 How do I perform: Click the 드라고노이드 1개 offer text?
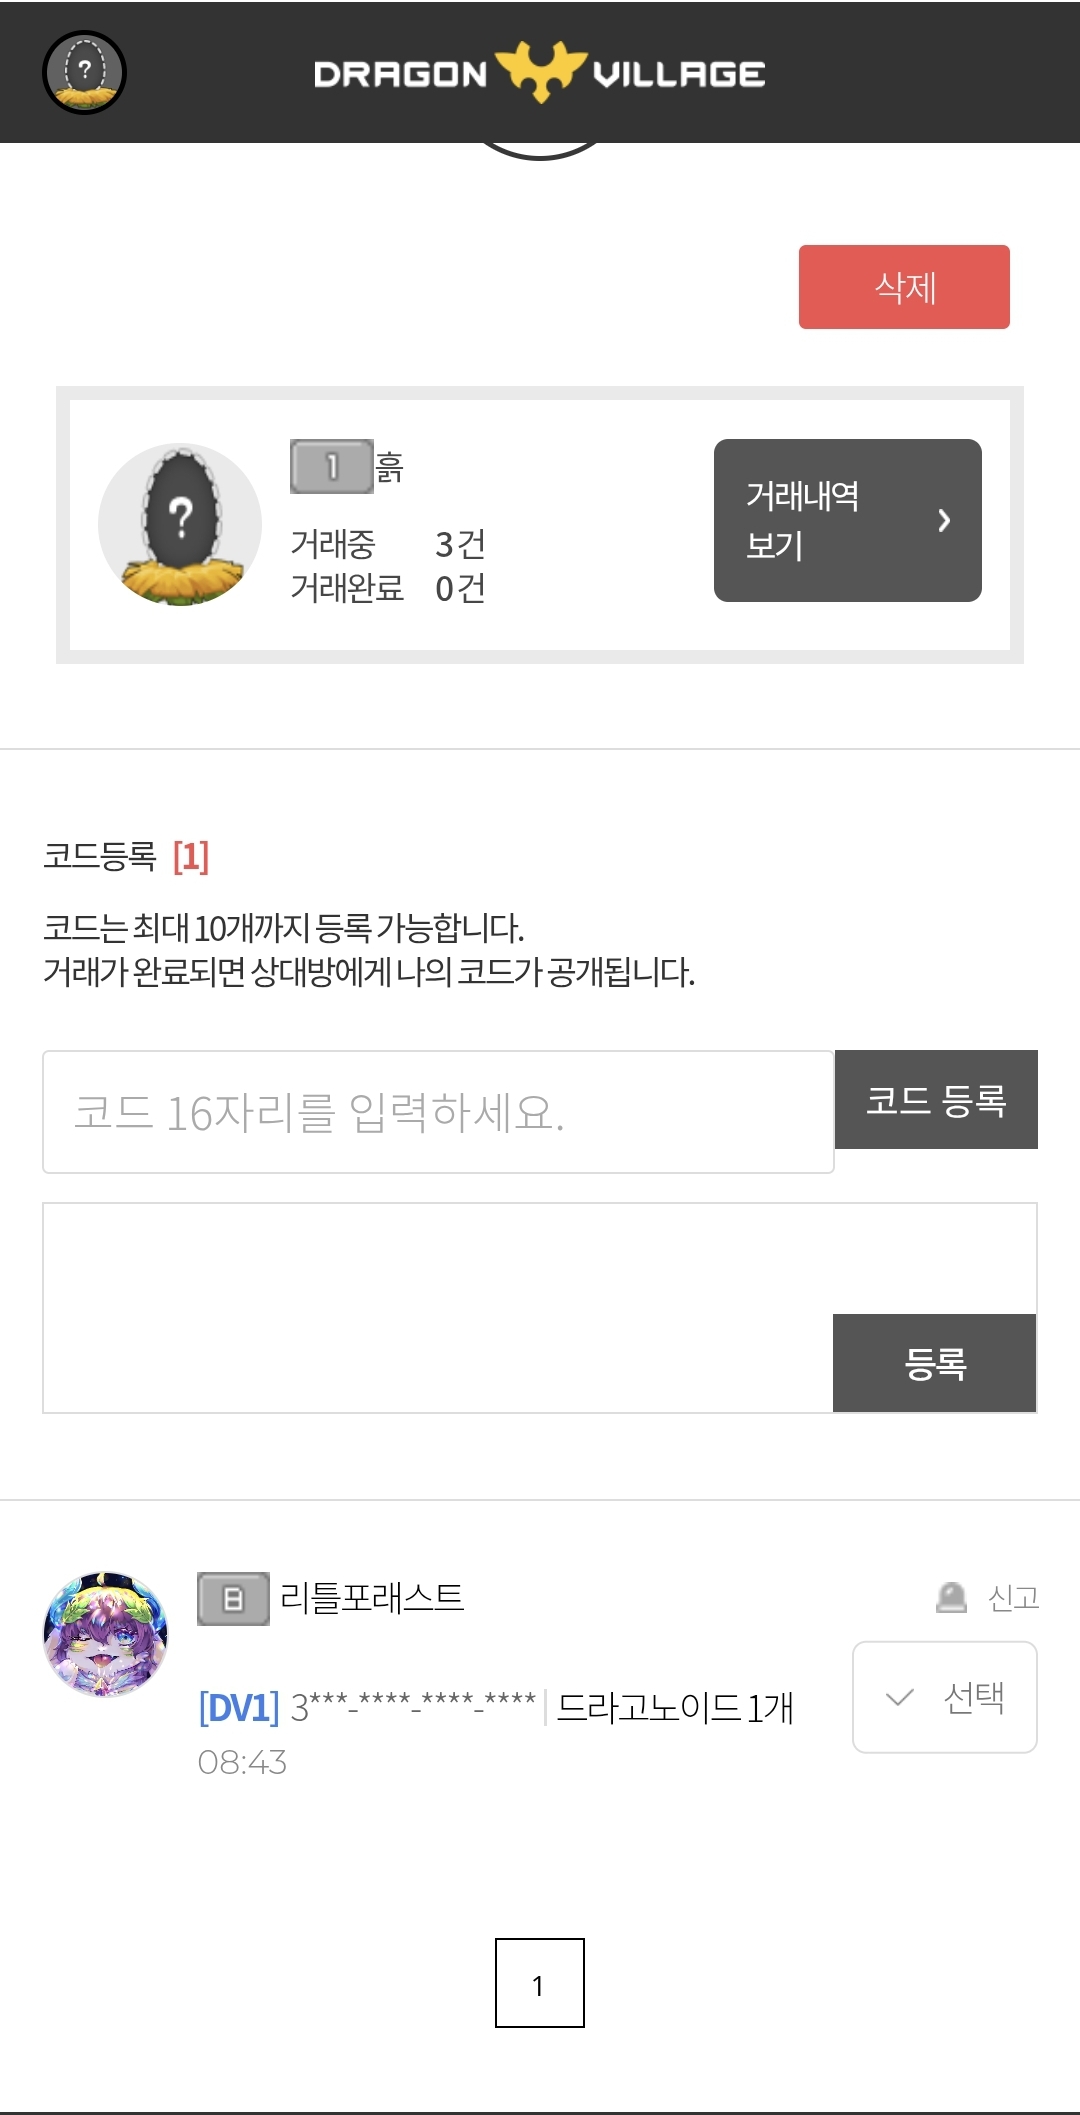(x=675, y=1707)
